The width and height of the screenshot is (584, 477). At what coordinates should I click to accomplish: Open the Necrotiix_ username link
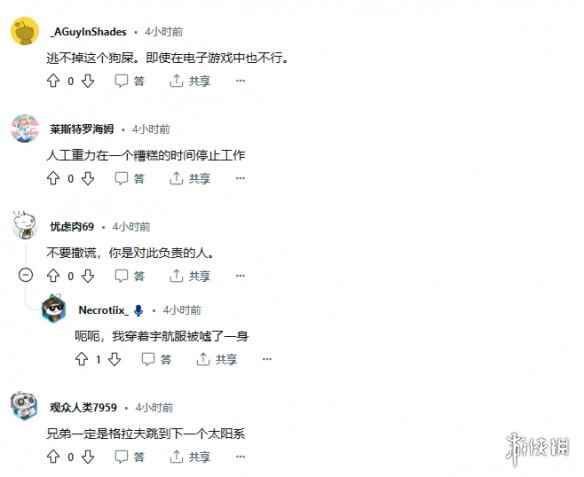coord(104,310)
